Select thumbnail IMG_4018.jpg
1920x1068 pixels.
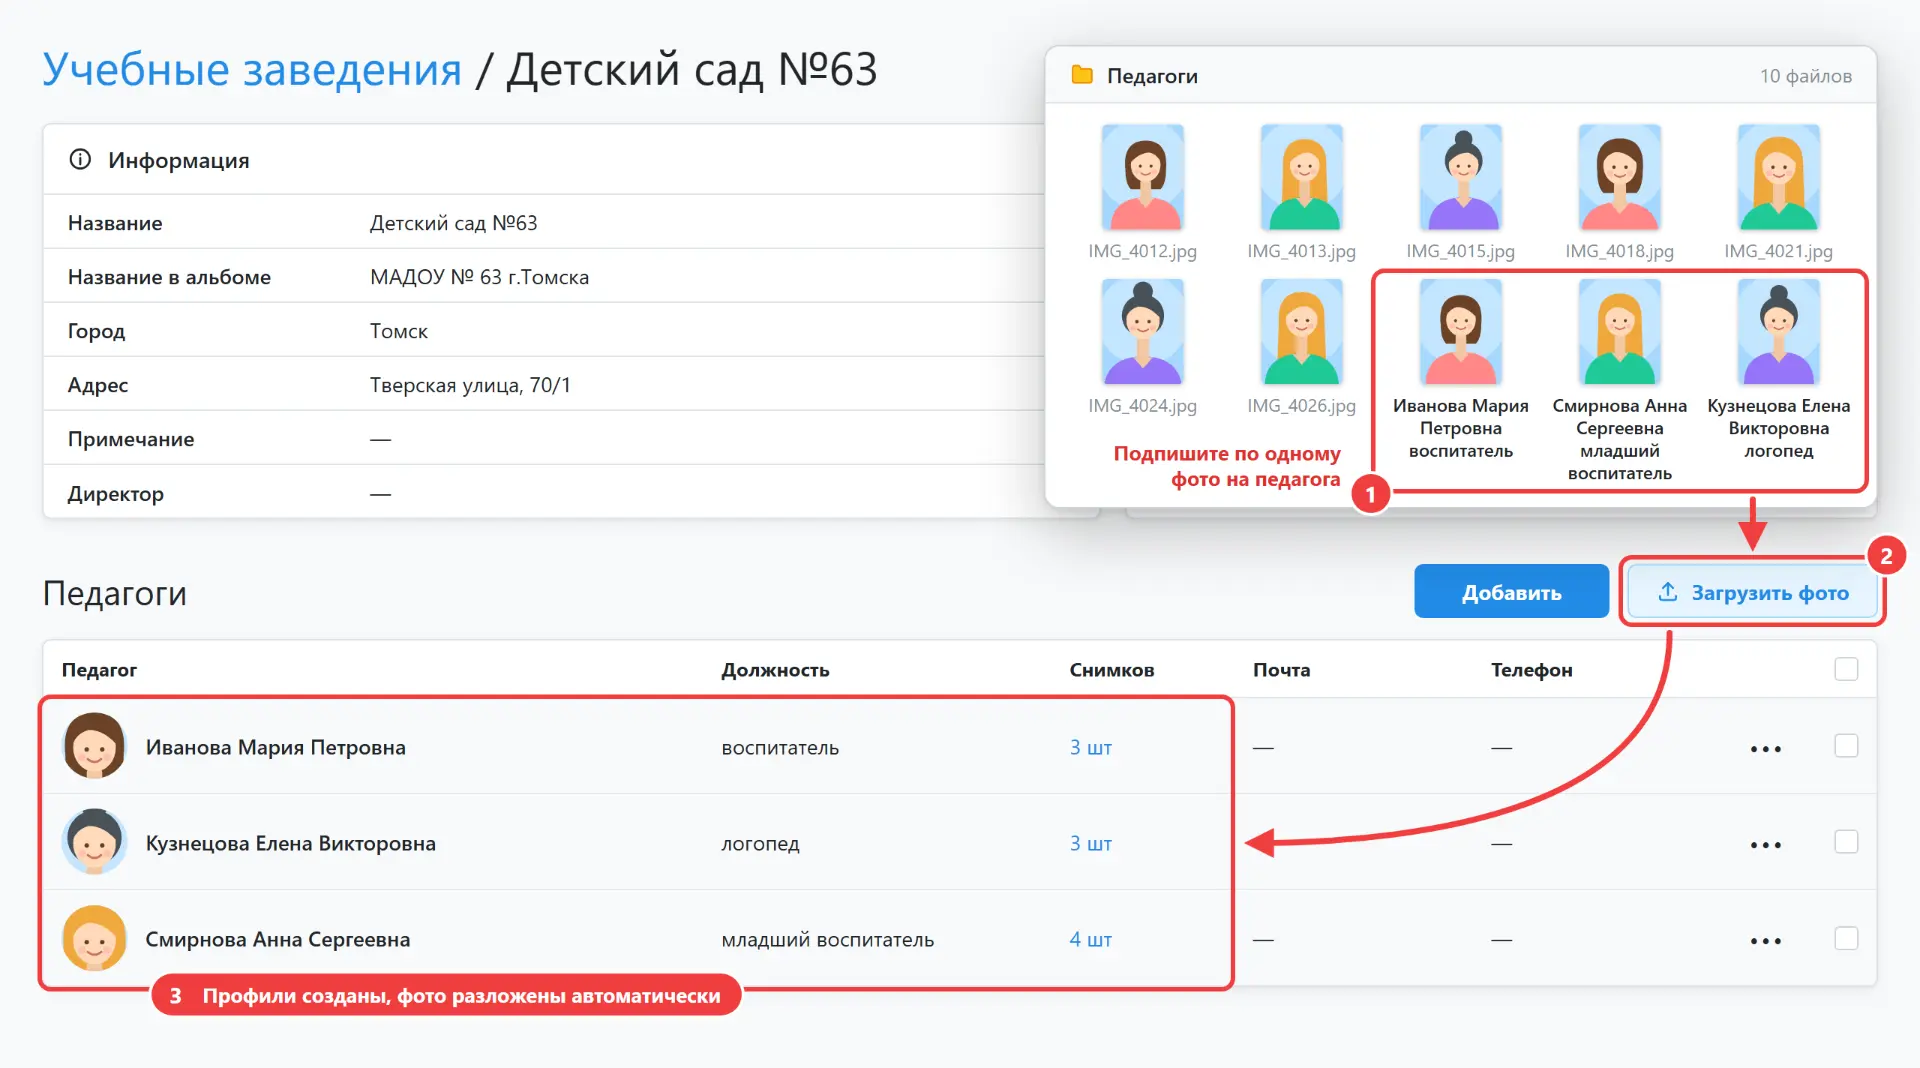[1619, 177]
